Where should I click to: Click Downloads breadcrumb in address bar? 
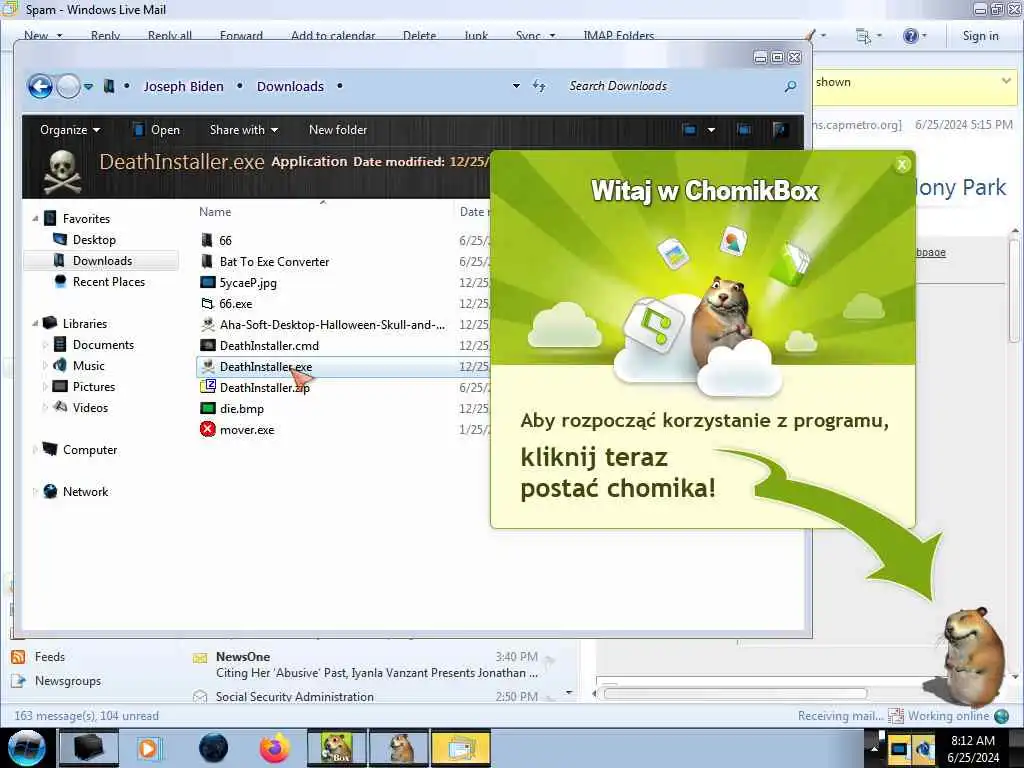290,86
